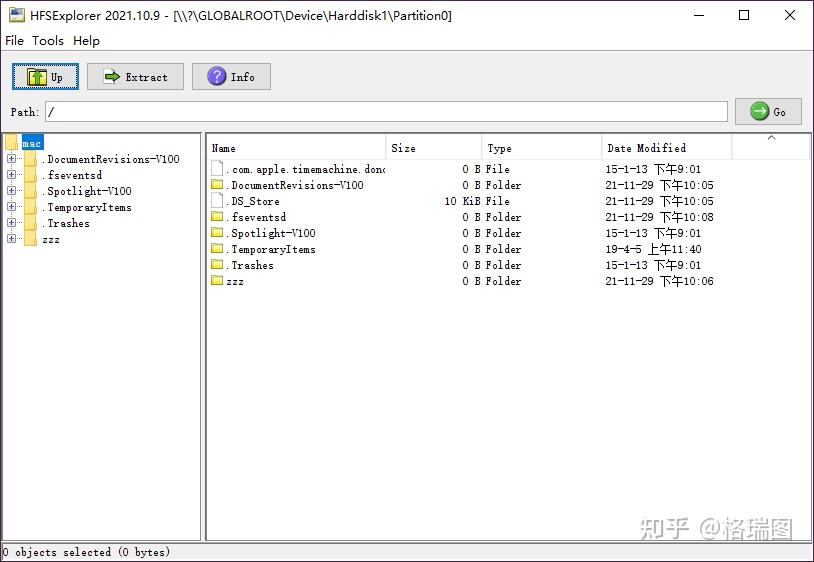Open the Info button
Screen dimensions: 814x562
[231, 77]
